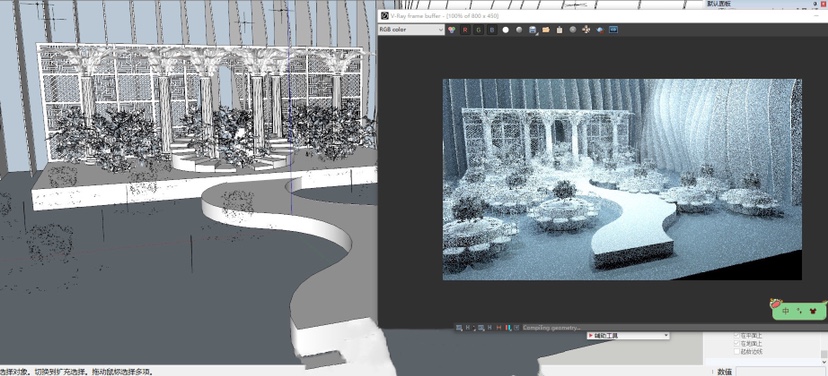Click the 中 input method language button
This screenshot has height=376, width=828.
(786, 311)
